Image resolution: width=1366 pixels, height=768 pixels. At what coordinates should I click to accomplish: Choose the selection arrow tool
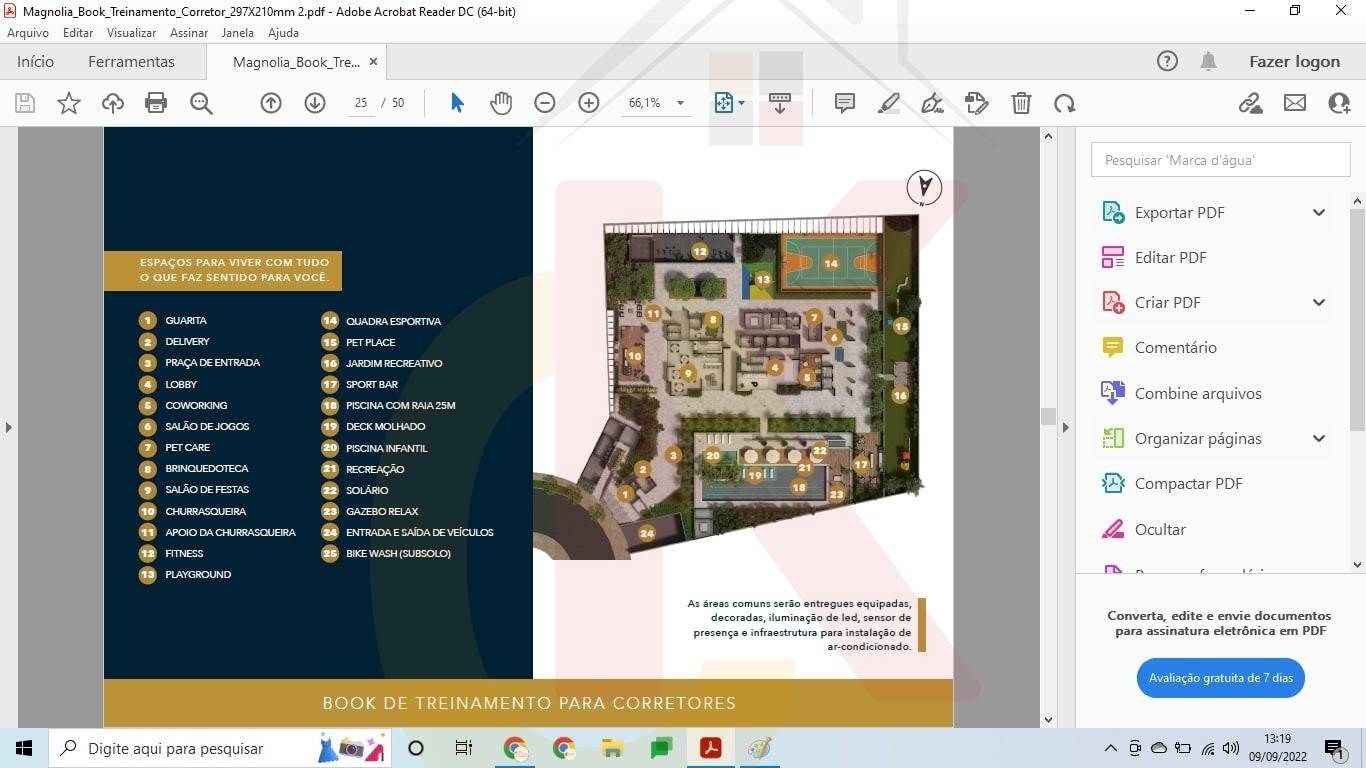tap(457, 103)
